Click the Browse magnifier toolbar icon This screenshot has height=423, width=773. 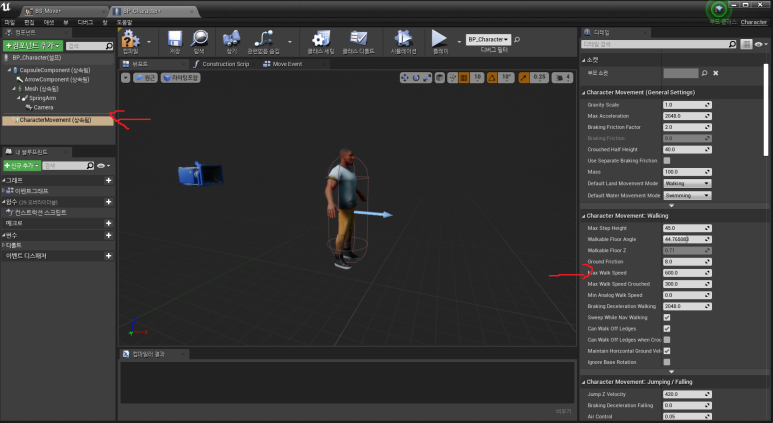tap(199, 39)
